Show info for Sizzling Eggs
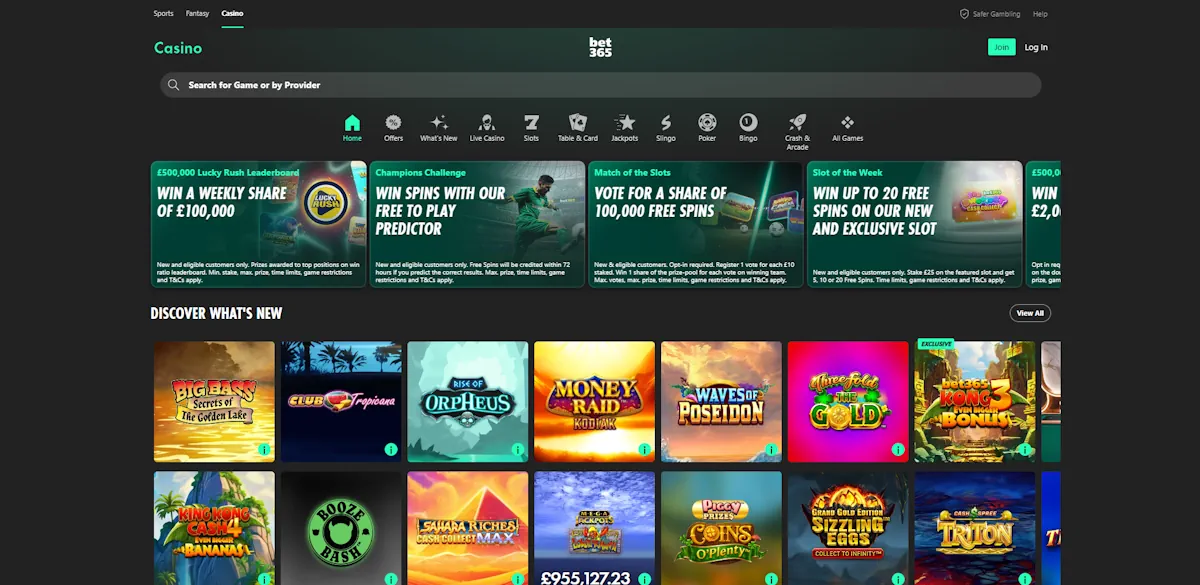 click(x=898, y=579)
